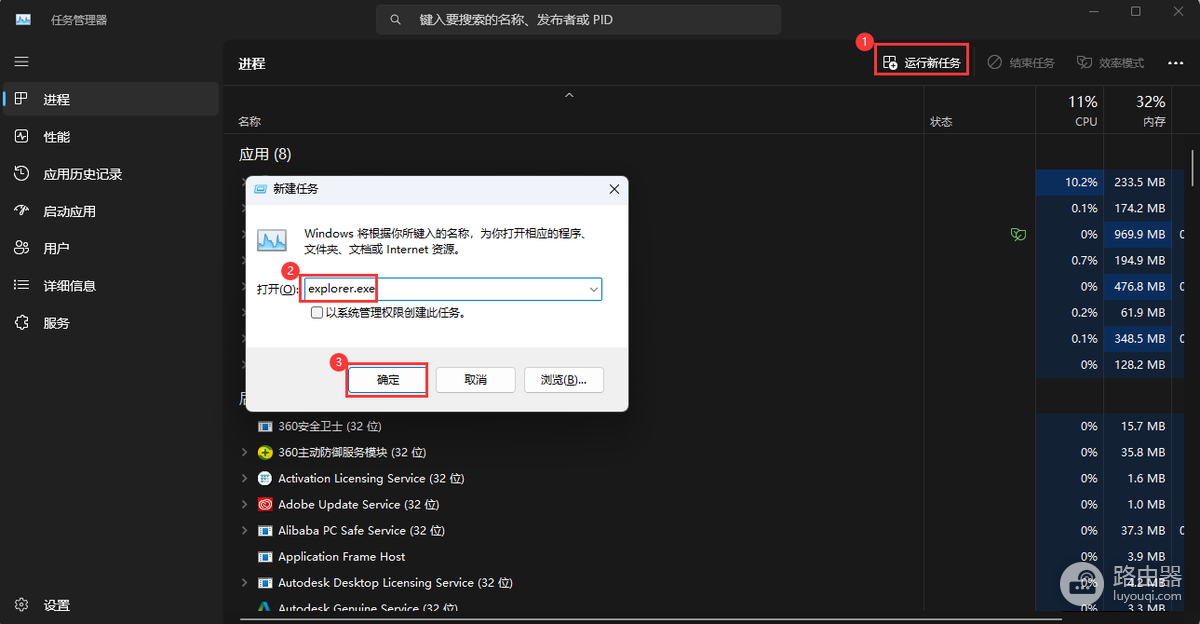Expand Activation Licensing Service row
This screenshot has width=1200, height=624.
click(245, 478)
